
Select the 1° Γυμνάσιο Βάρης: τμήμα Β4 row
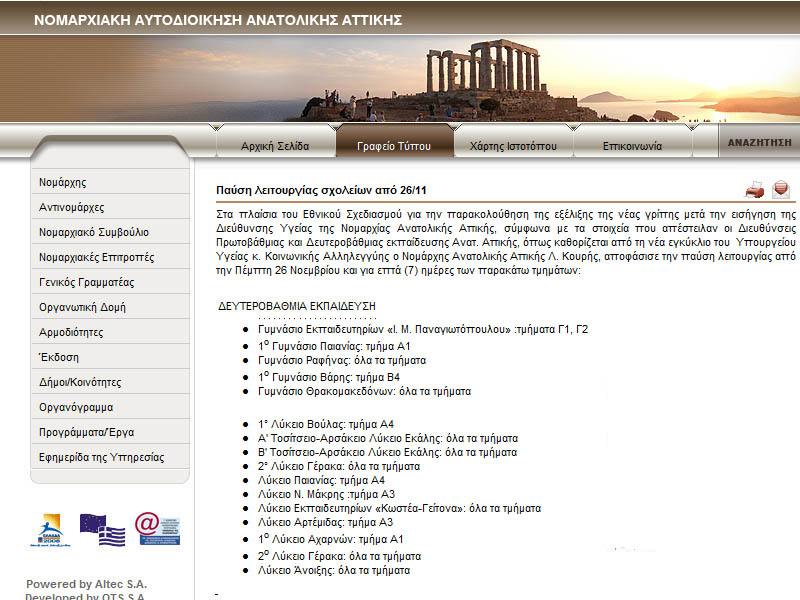[329, 377]
